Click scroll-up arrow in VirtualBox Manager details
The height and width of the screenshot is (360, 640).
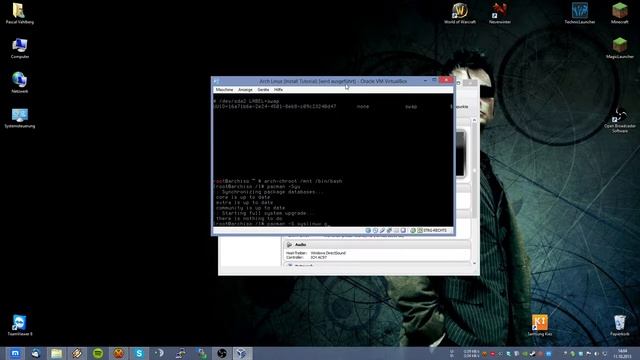click(474, 120)
